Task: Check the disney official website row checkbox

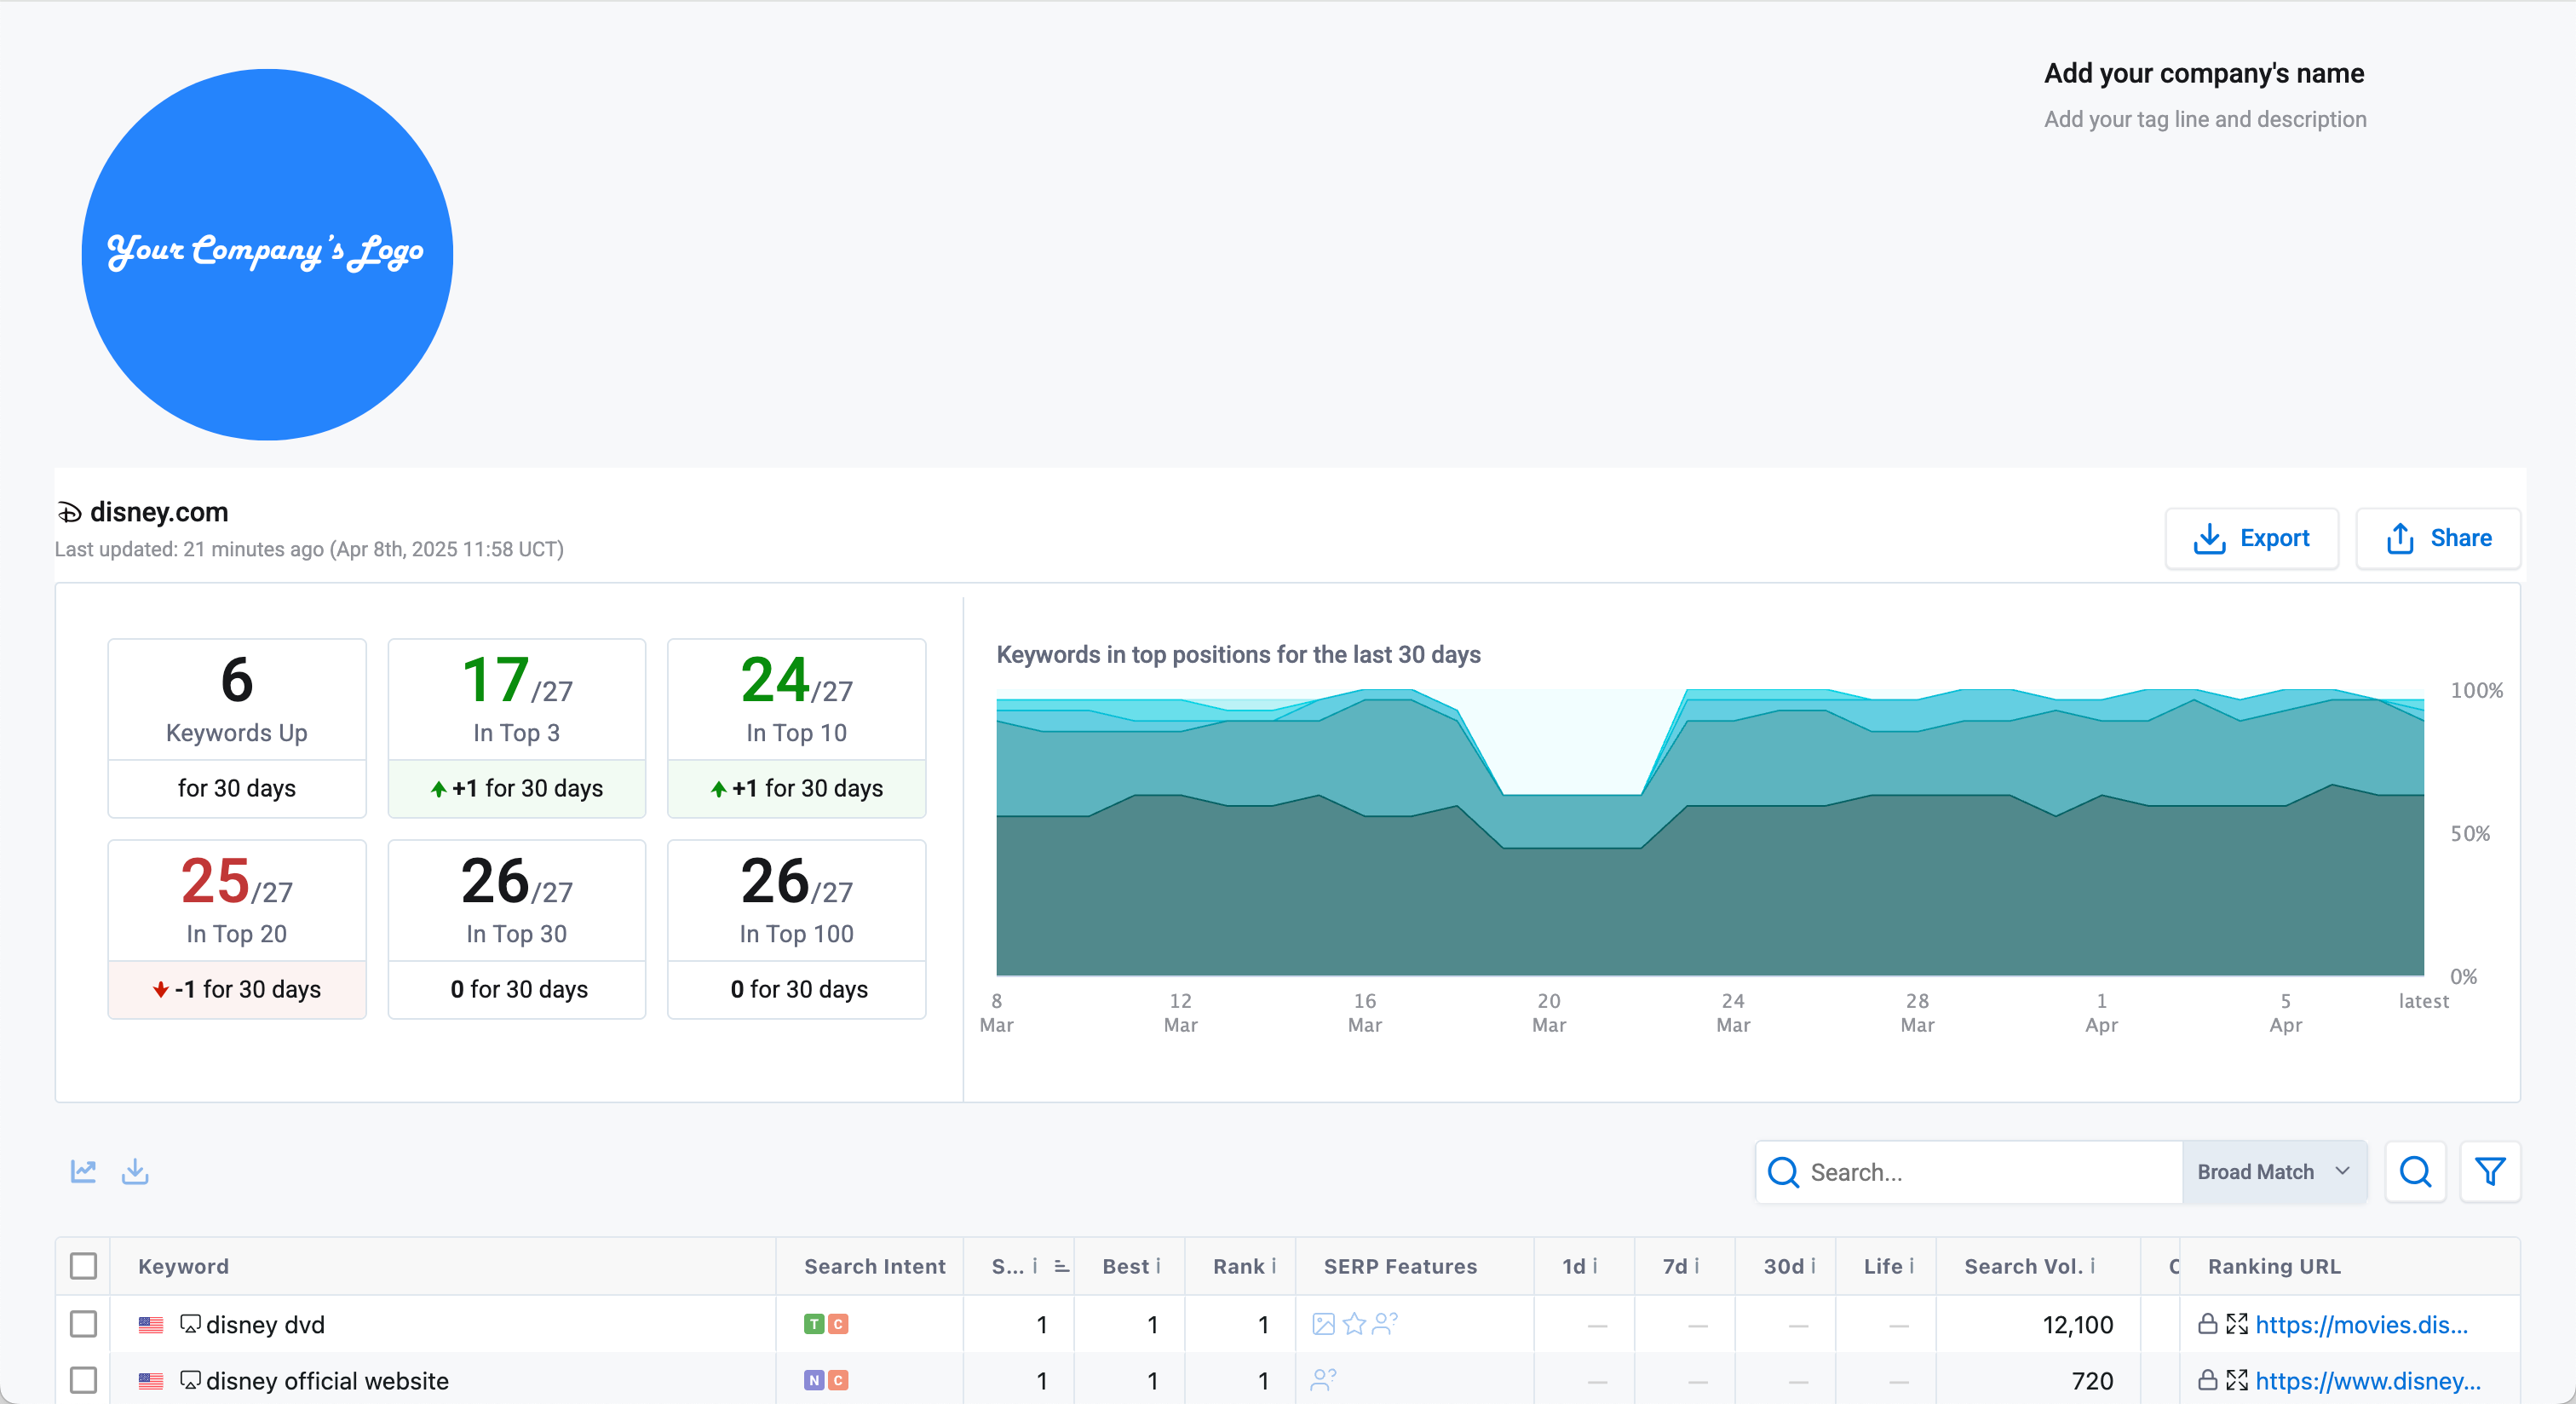Action: click(x=84, y=1380)
